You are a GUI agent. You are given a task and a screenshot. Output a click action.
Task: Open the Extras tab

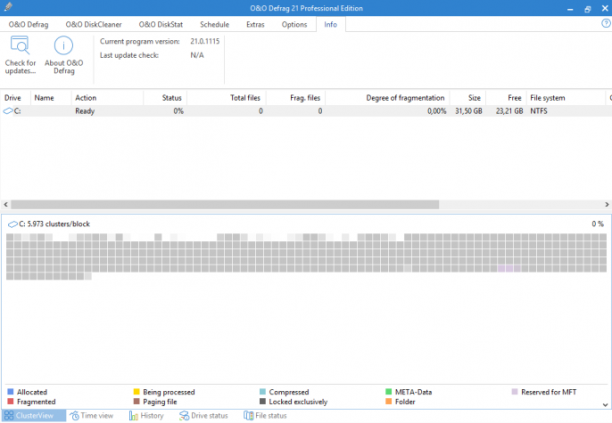click(255, 25)
